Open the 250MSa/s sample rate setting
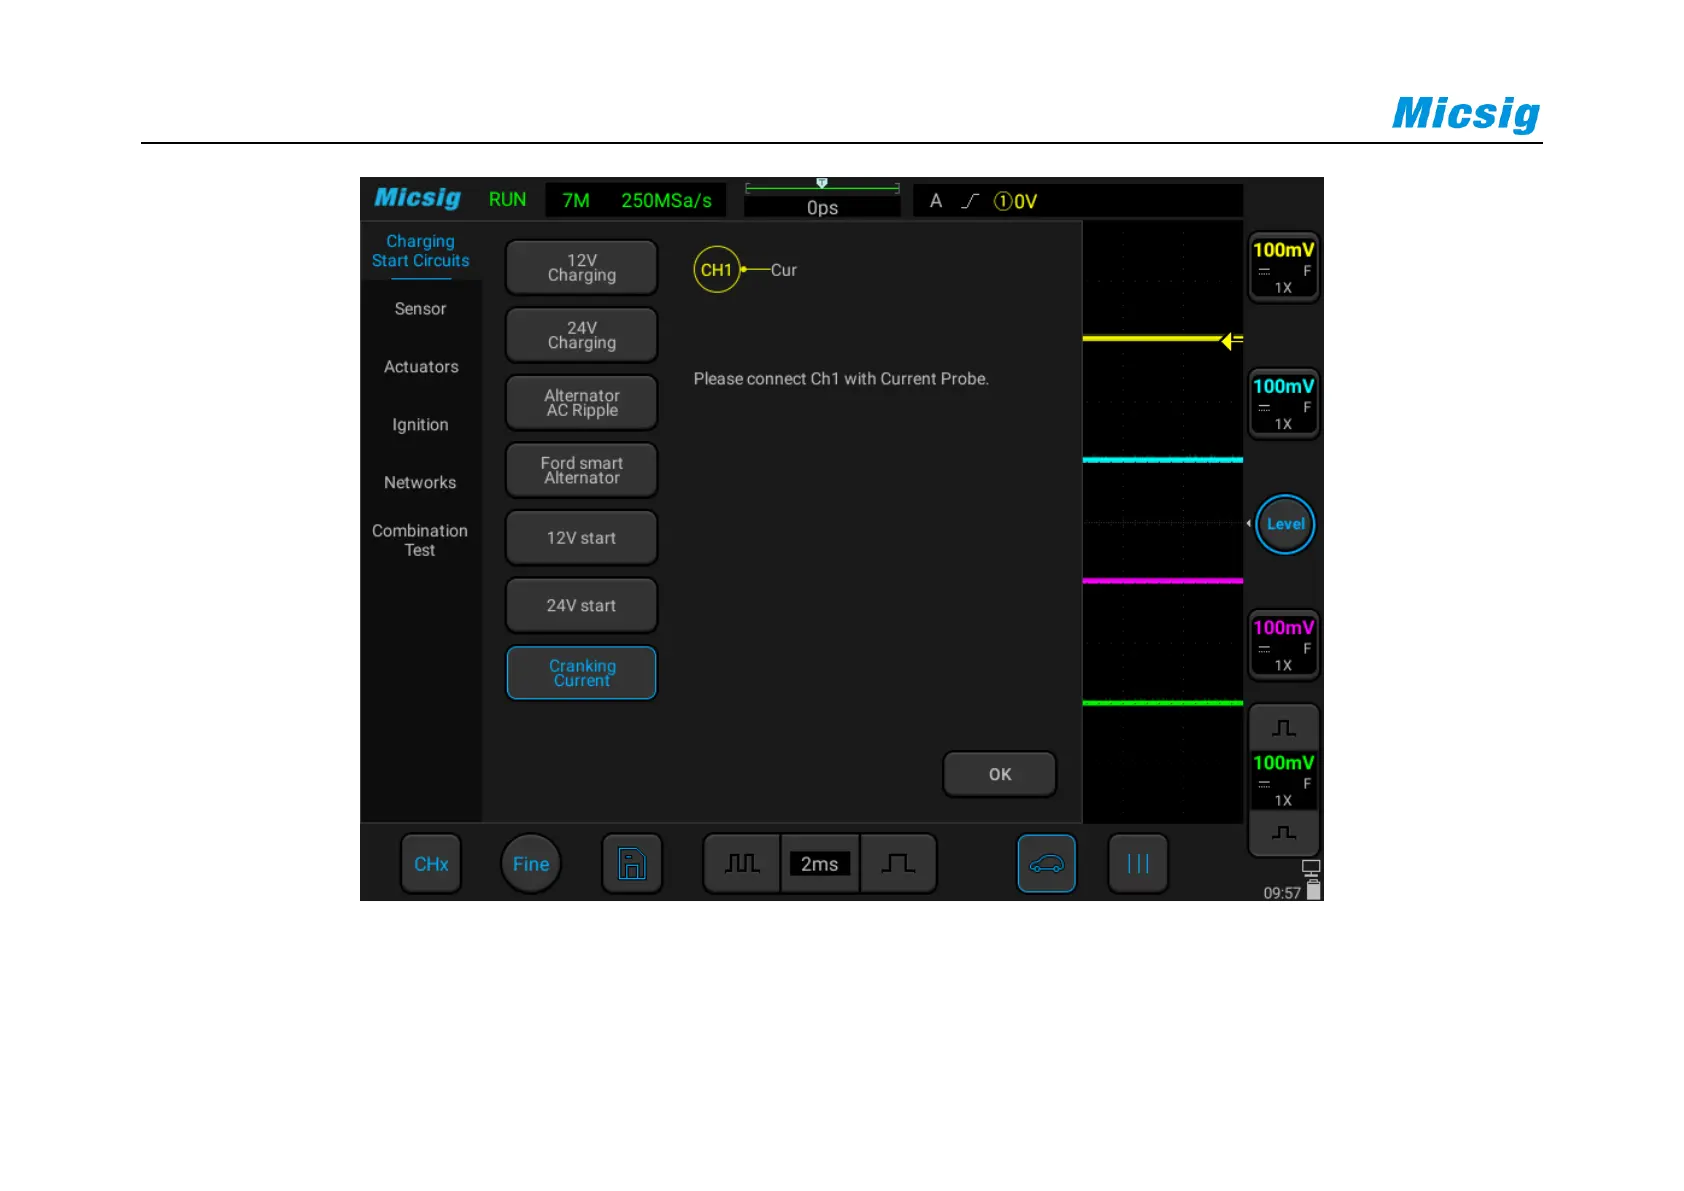This screenshot has width=1684, height=1191. click(666, 201)
